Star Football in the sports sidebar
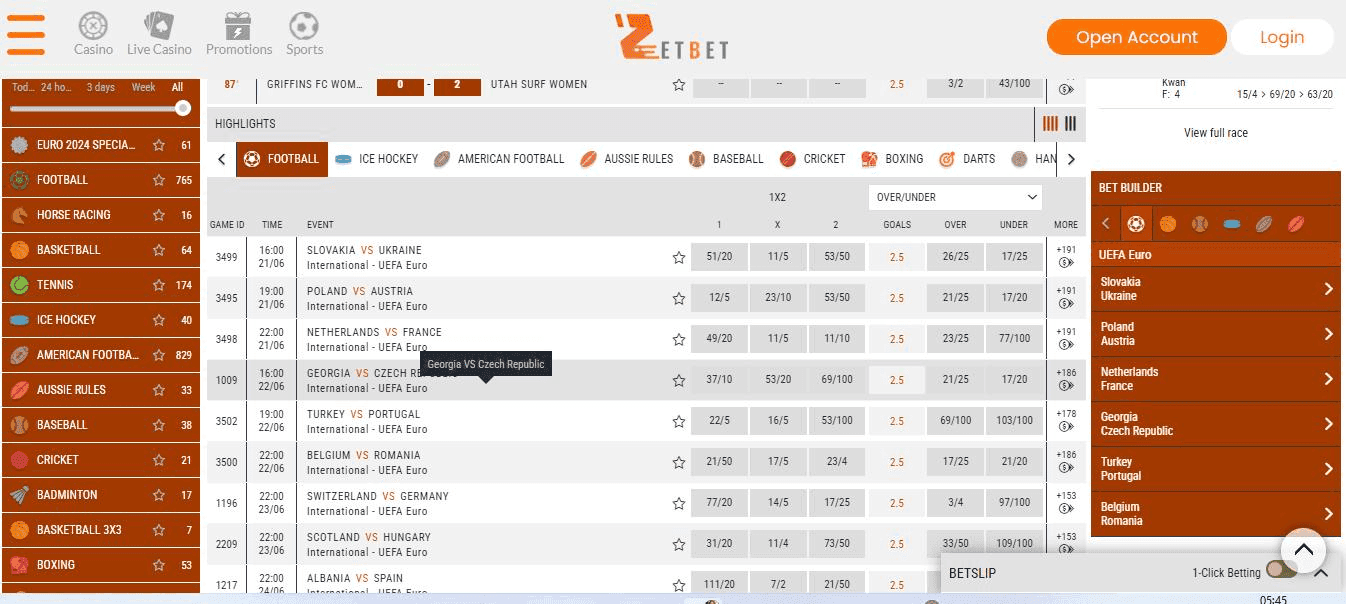The width and height of the screenshot is (1346, 604). pos(159,180)
